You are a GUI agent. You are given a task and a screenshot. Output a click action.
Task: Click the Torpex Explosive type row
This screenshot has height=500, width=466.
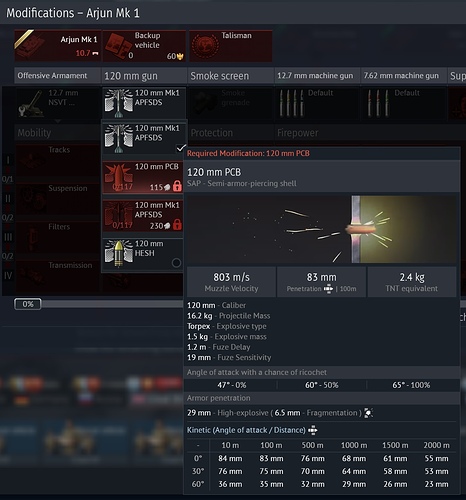coord(227,326)
